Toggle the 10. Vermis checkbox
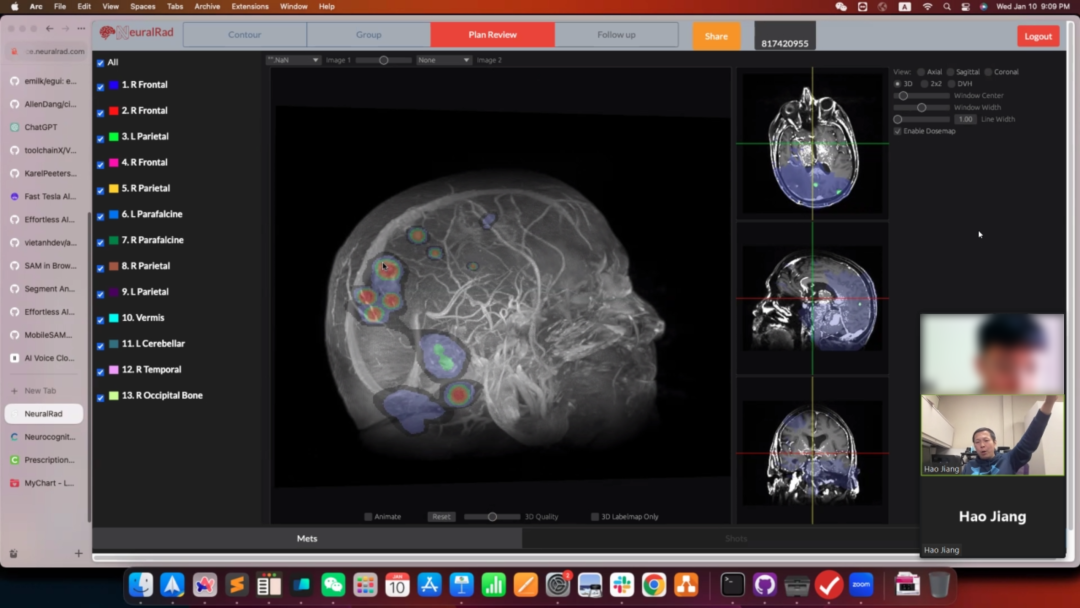 point(100,319)
